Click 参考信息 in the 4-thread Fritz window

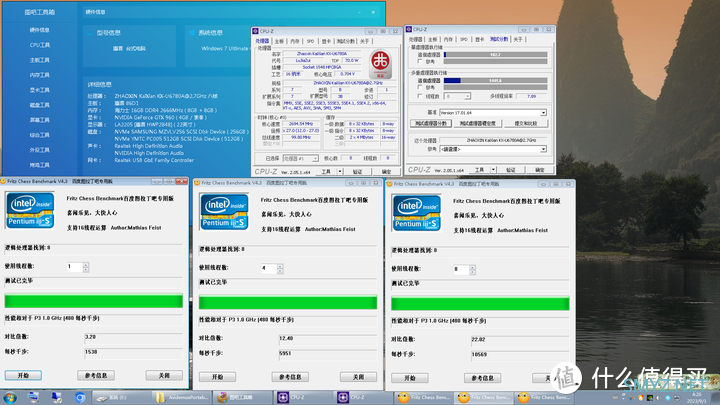pos(290,377)
